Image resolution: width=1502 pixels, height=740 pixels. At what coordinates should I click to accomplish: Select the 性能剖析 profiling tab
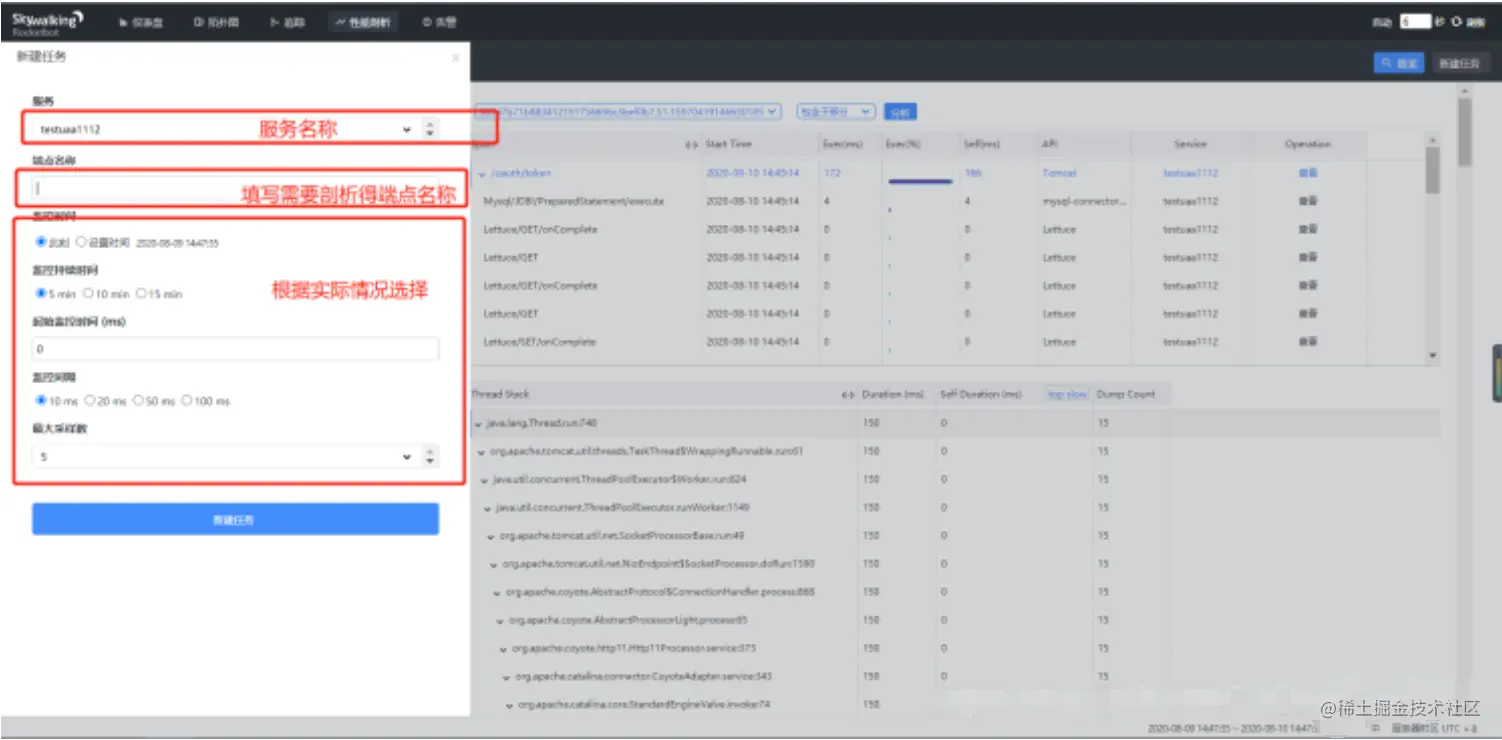click(x=363, y=22)
